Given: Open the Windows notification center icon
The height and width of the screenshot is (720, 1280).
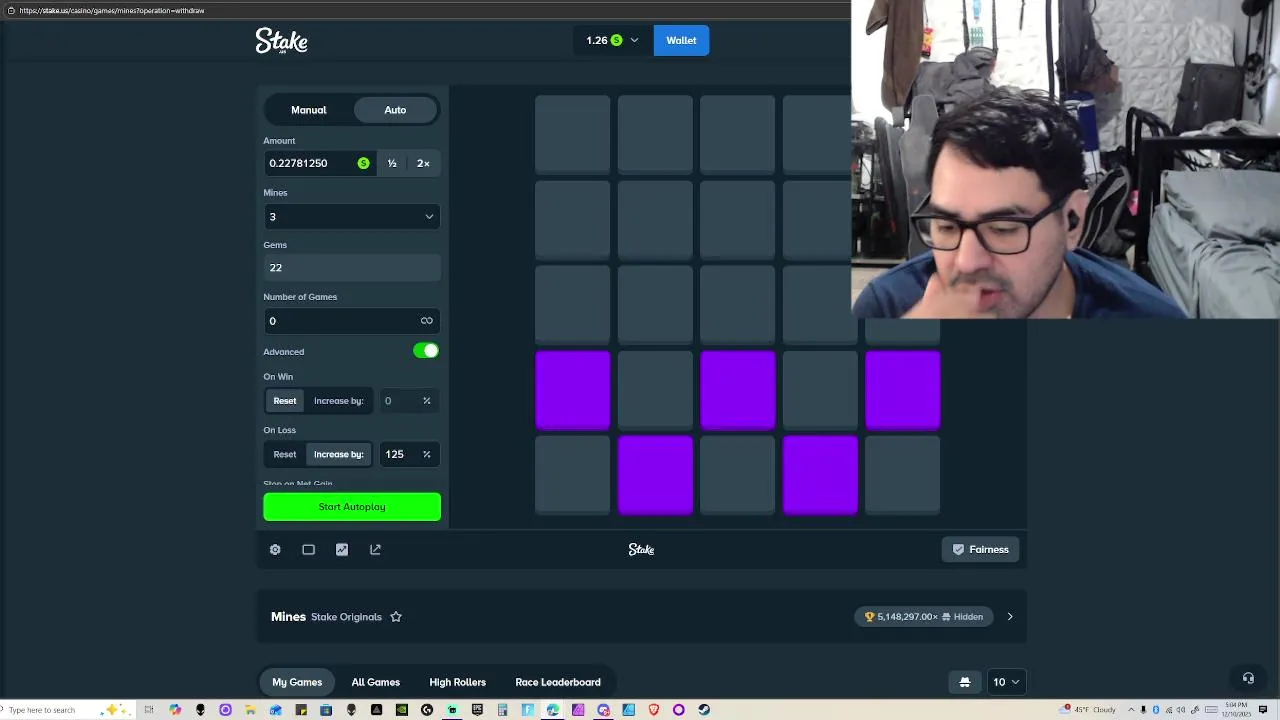Looking at the screenshot, I should point(1263,709).
